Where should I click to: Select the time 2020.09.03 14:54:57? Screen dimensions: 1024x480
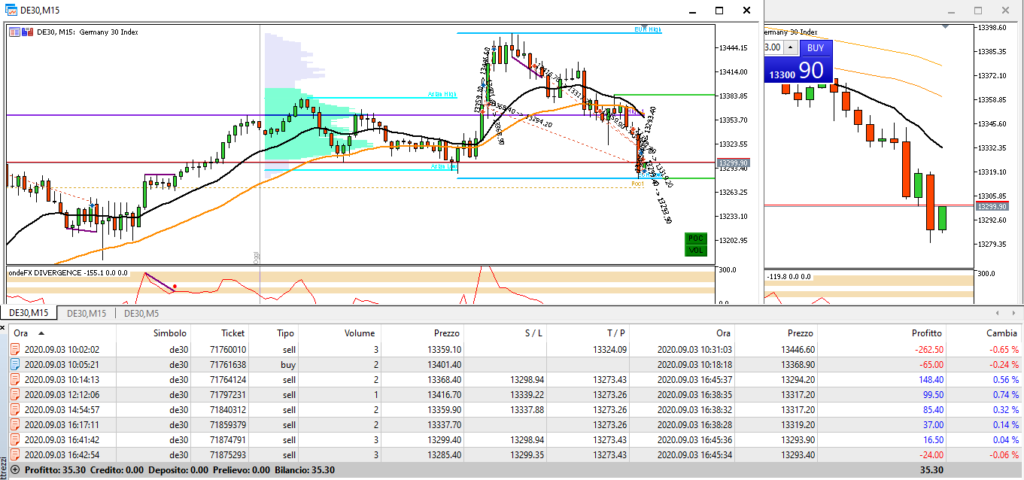(62, 409)
